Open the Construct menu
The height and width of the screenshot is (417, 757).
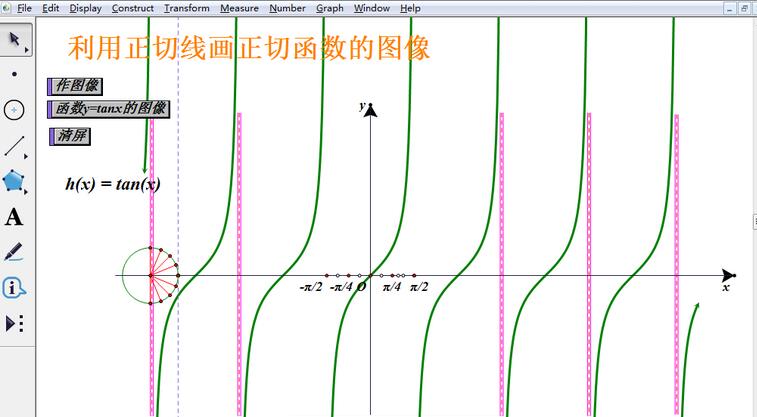pyautogui.click(x=133, y=8)
